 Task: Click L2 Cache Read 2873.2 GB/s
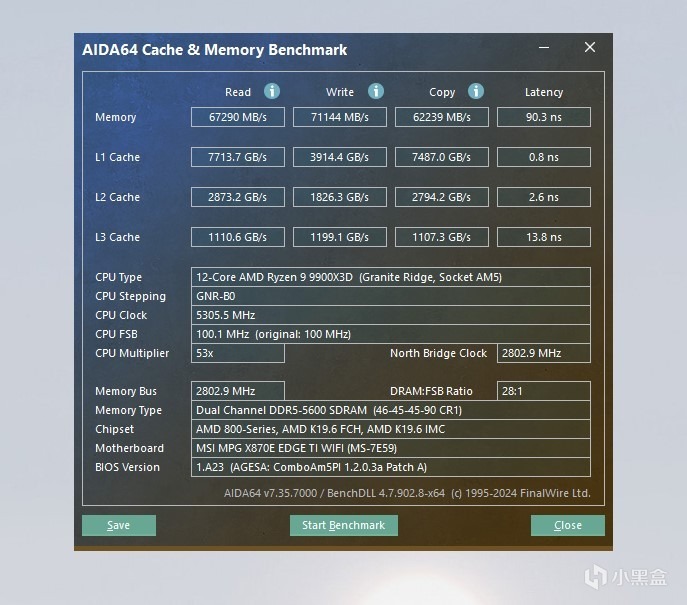[238, 197]
